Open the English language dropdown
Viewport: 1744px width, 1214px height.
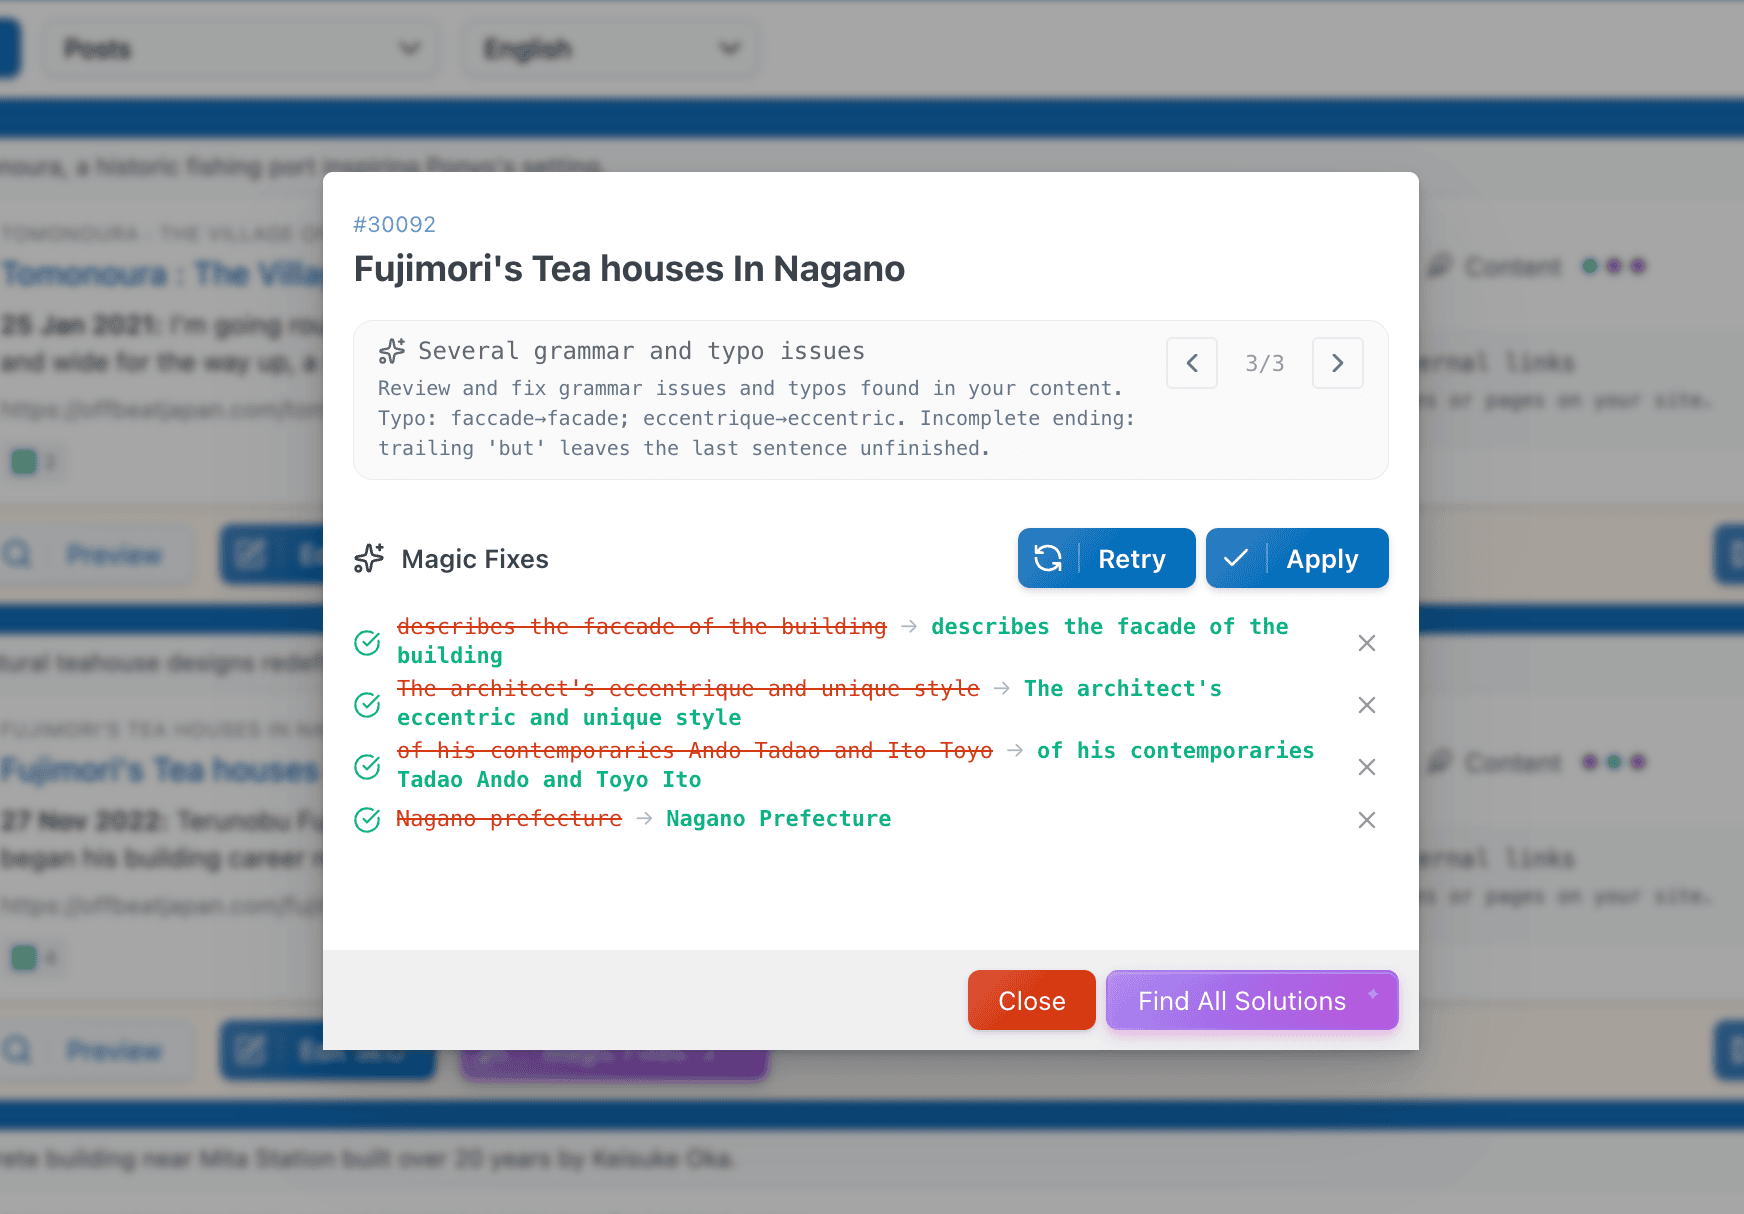click(610, 48)
